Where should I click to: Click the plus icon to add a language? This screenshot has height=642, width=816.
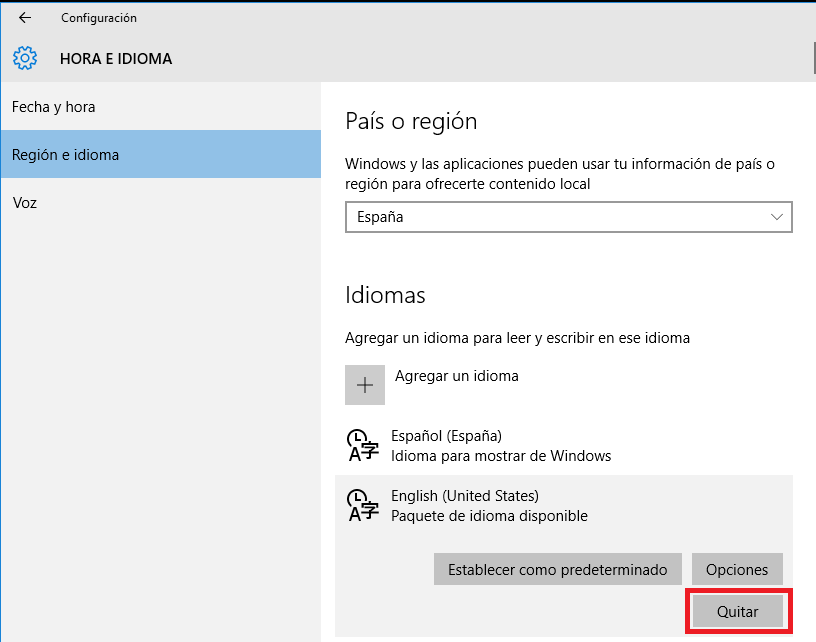365,385
